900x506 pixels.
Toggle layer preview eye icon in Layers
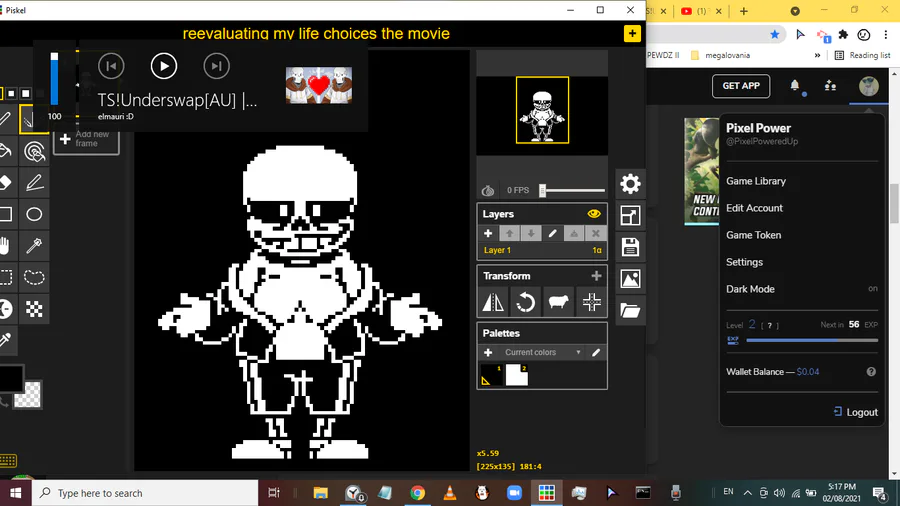[594, 214]
